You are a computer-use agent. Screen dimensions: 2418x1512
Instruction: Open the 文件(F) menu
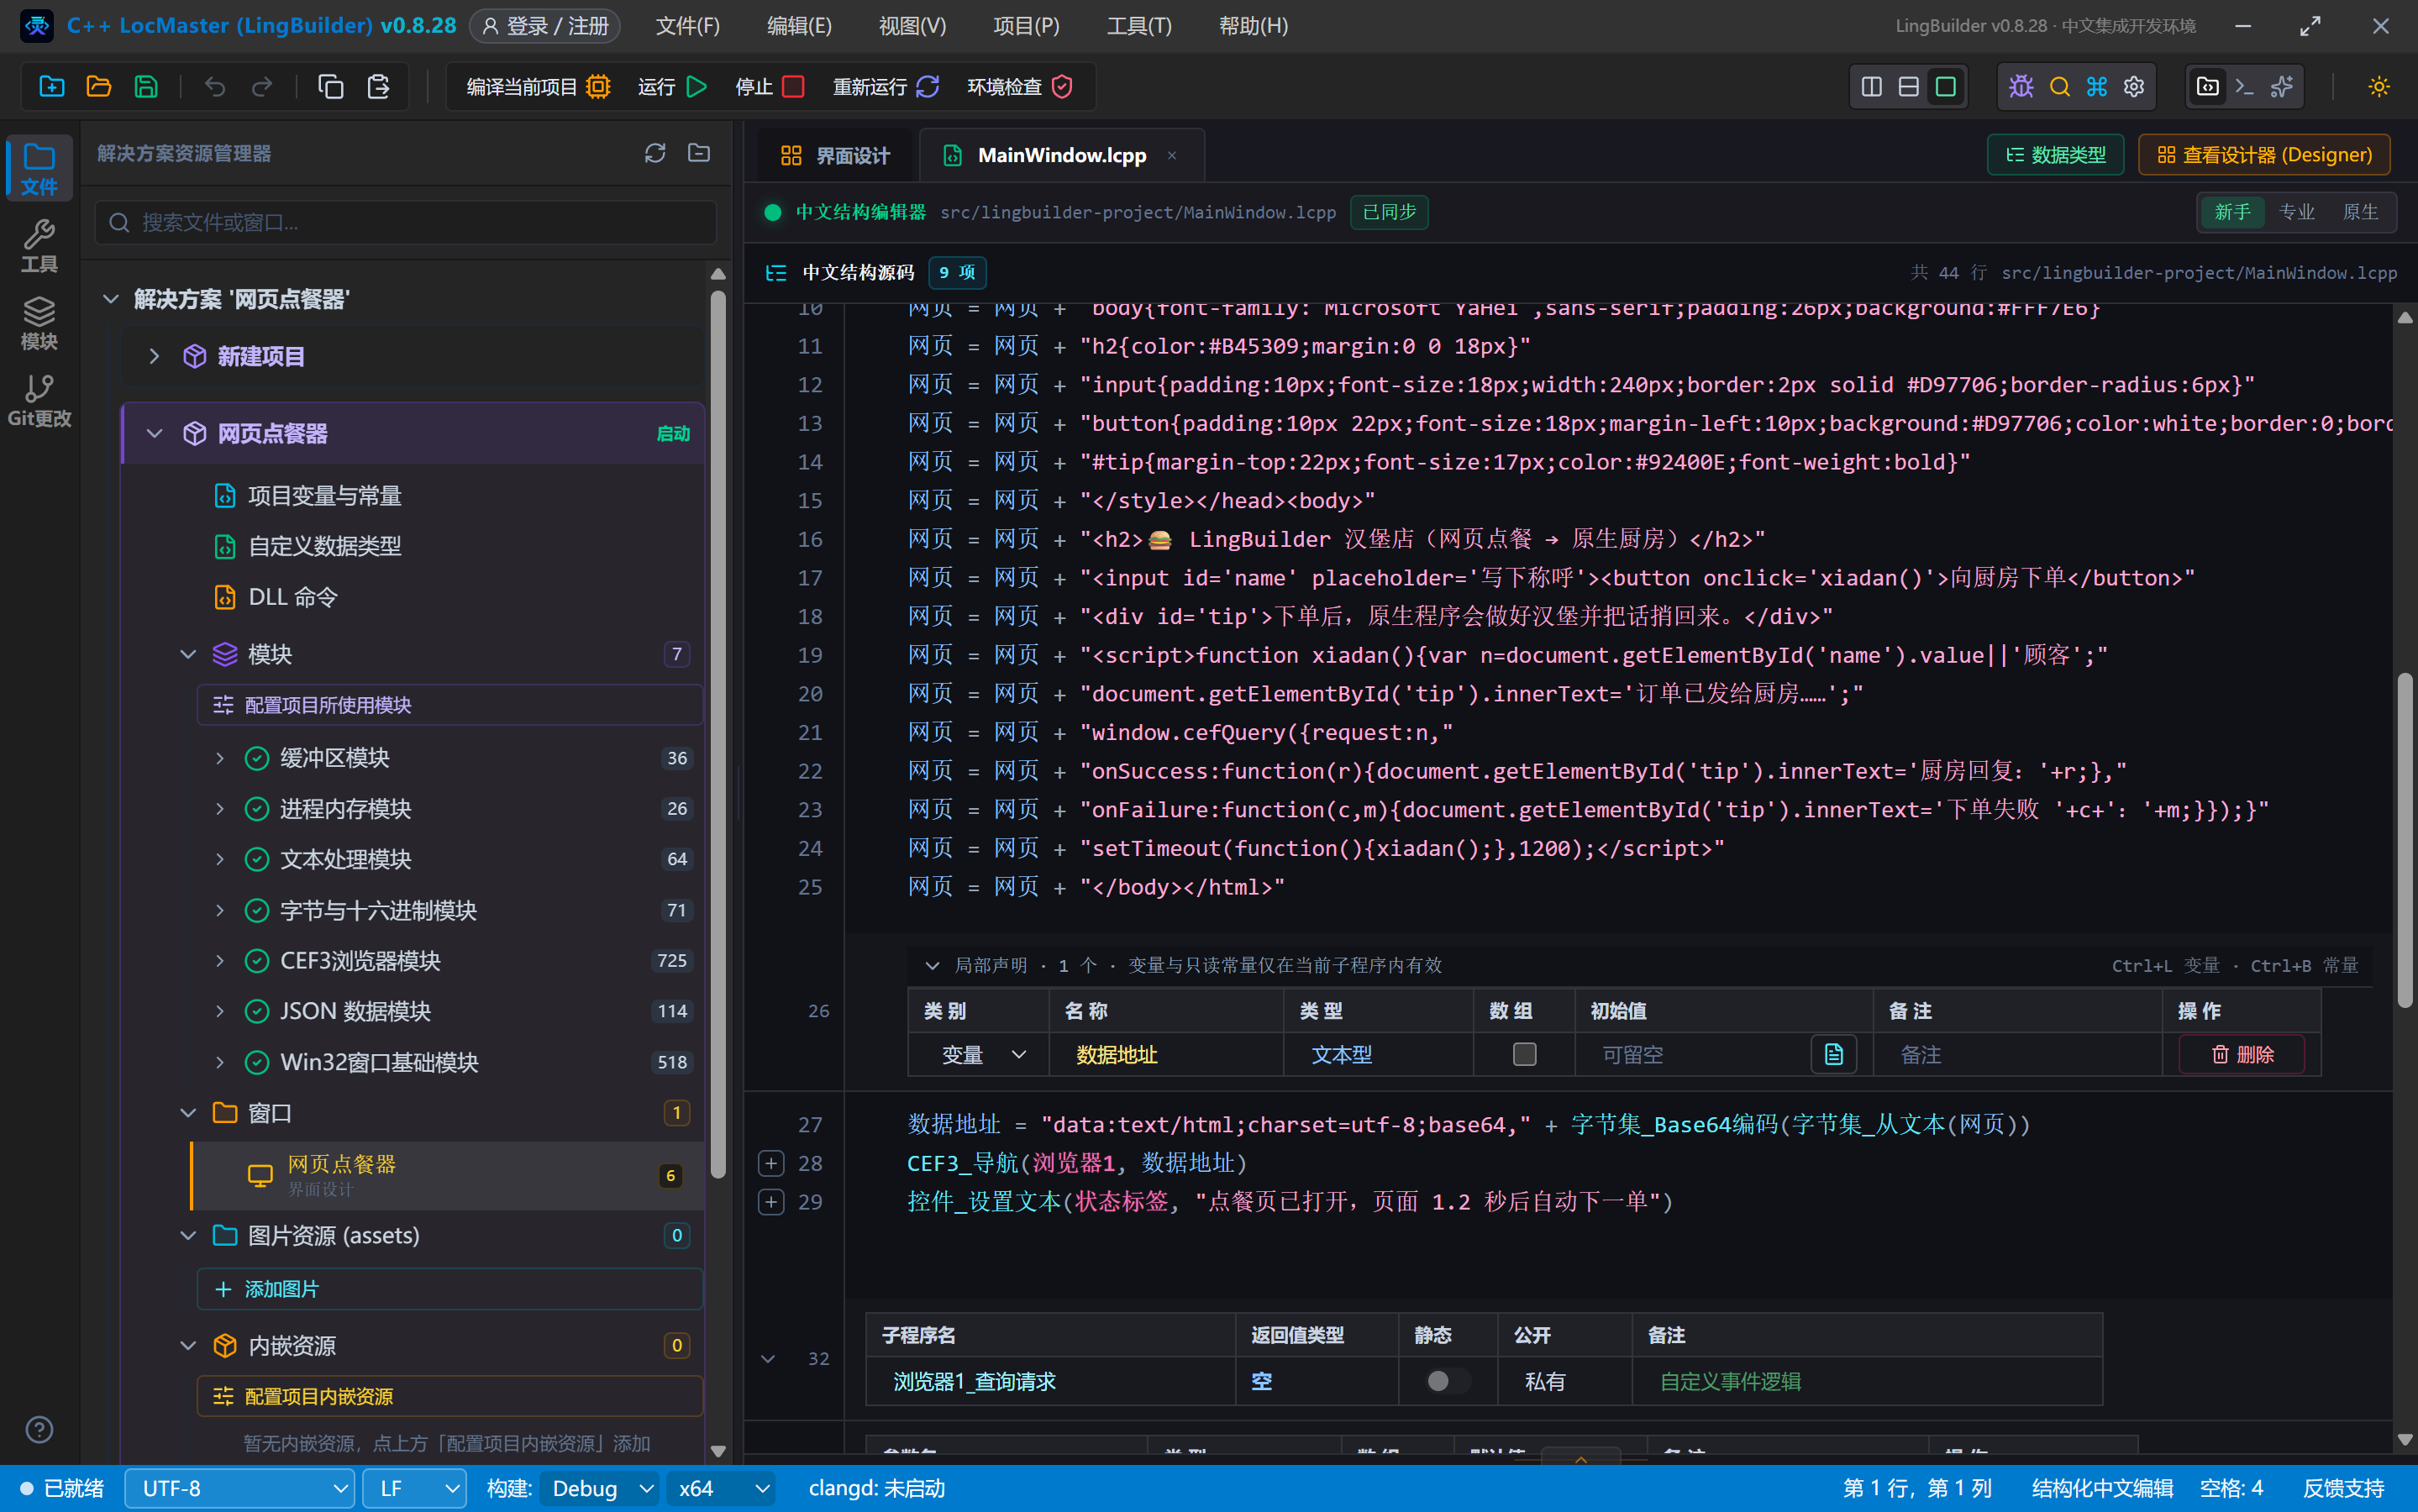coord(687,26)
